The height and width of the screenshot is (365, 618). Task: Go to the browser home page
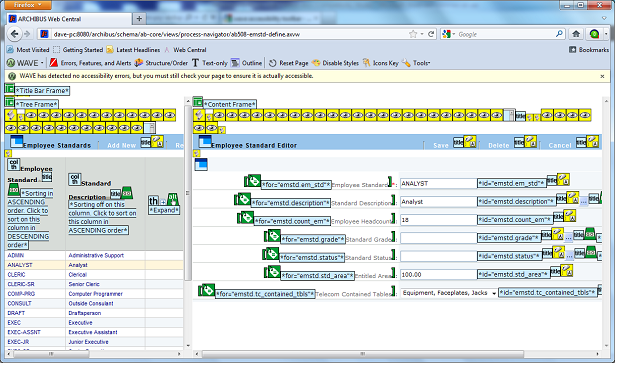(576, 34)
